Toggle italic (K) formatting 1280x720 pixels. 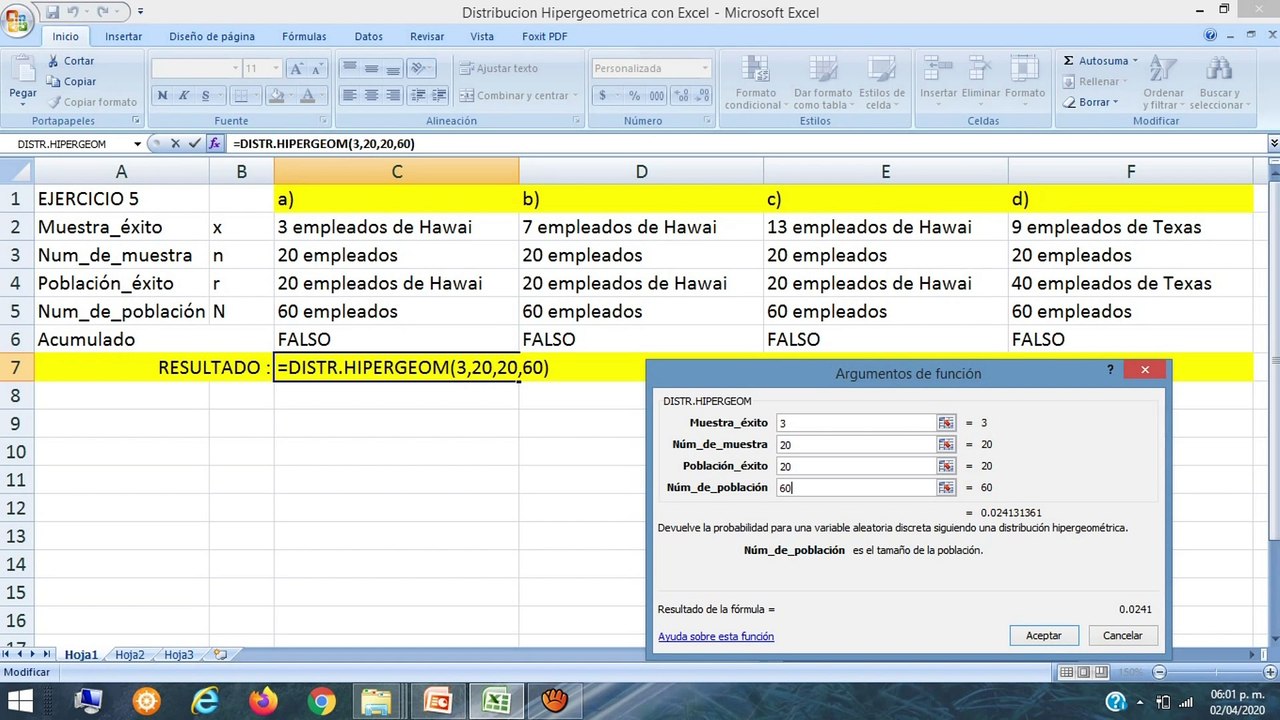tap(184, 96)
